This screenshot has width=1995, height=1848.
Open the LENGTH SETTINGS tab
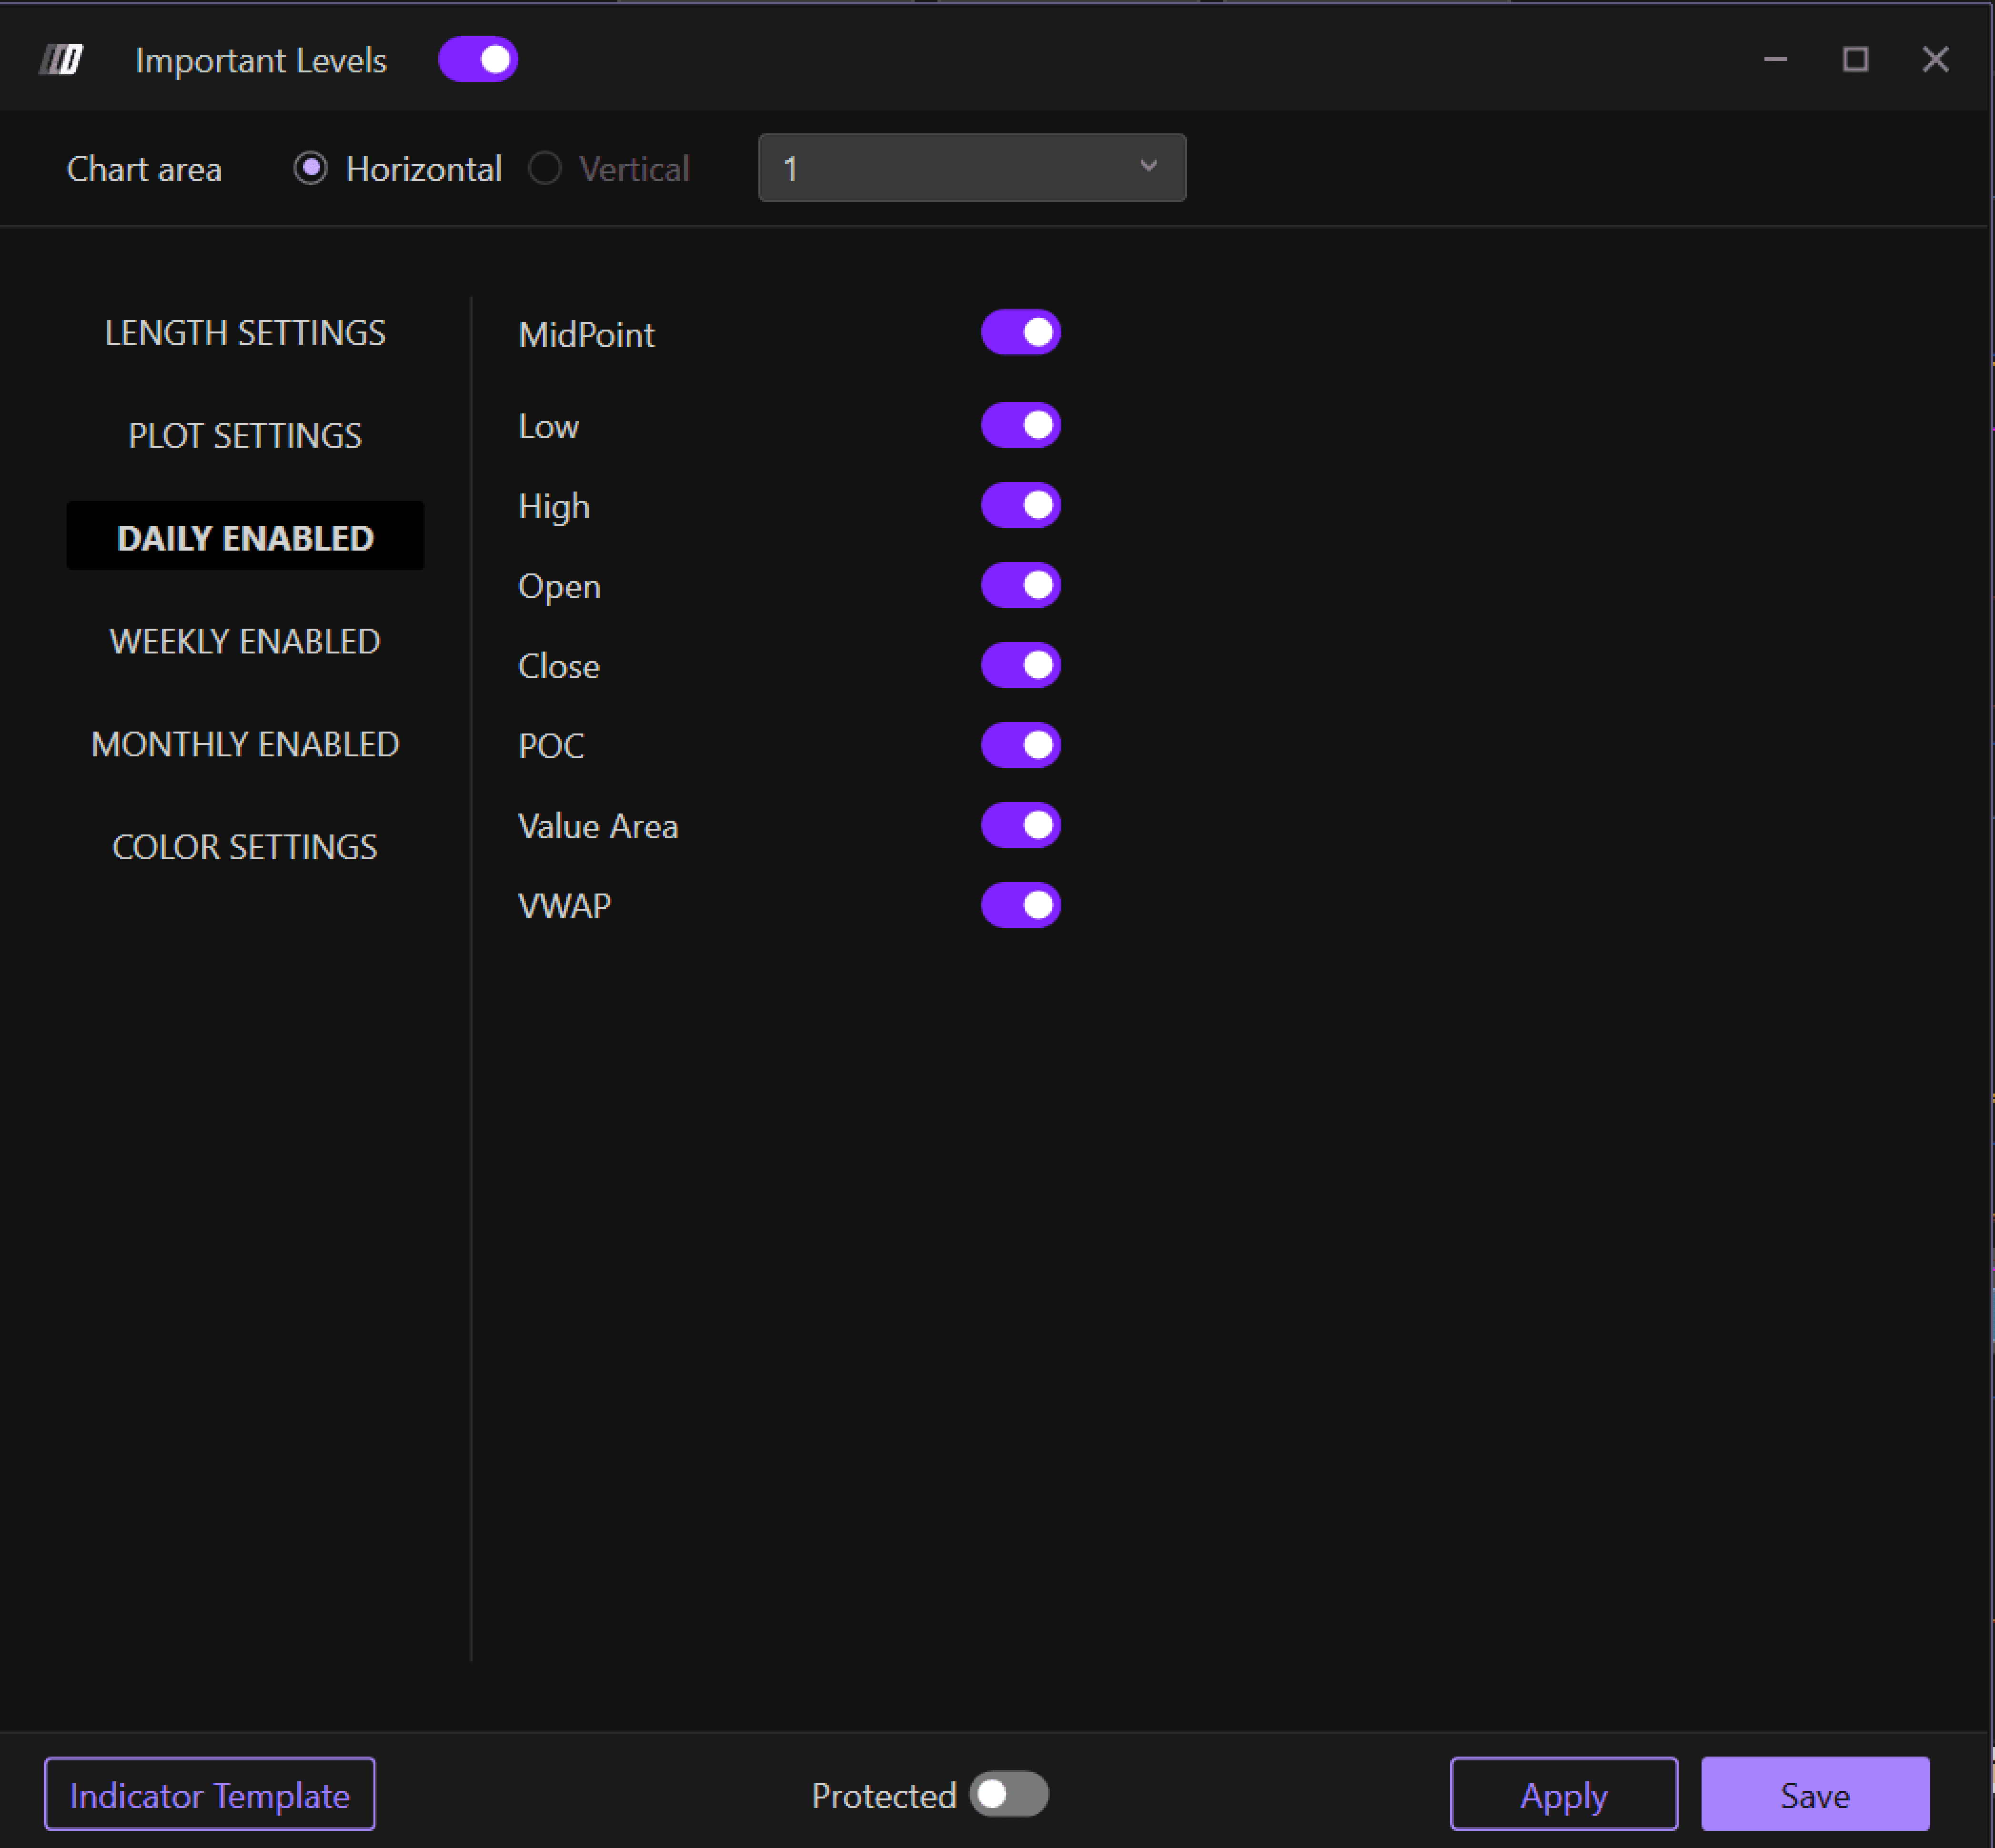(x=245, y=333)
